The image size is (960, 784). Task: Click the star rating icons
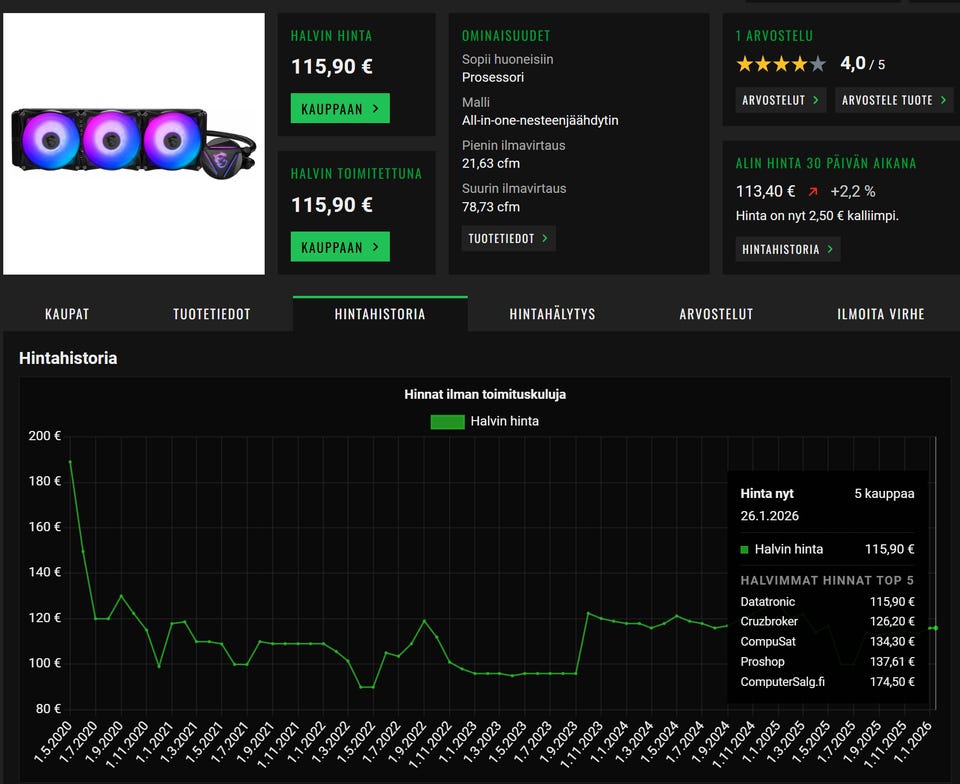coord(781,64)
